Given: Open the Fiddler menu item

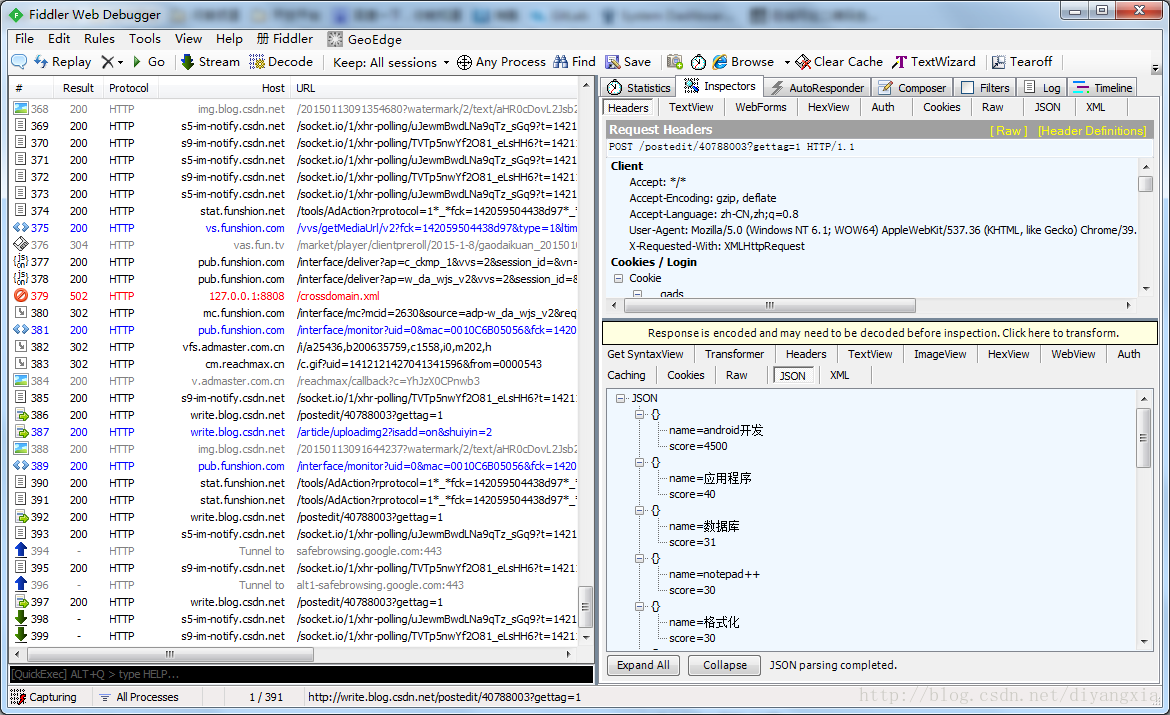Looking at the screenshot, I should coord(285,39).
